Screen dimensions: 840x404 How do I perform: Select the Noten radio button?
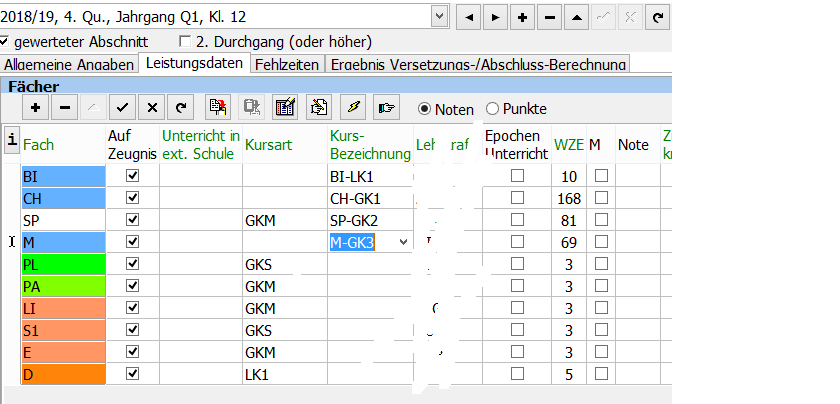pyautogui.click(x=424, y=109)
